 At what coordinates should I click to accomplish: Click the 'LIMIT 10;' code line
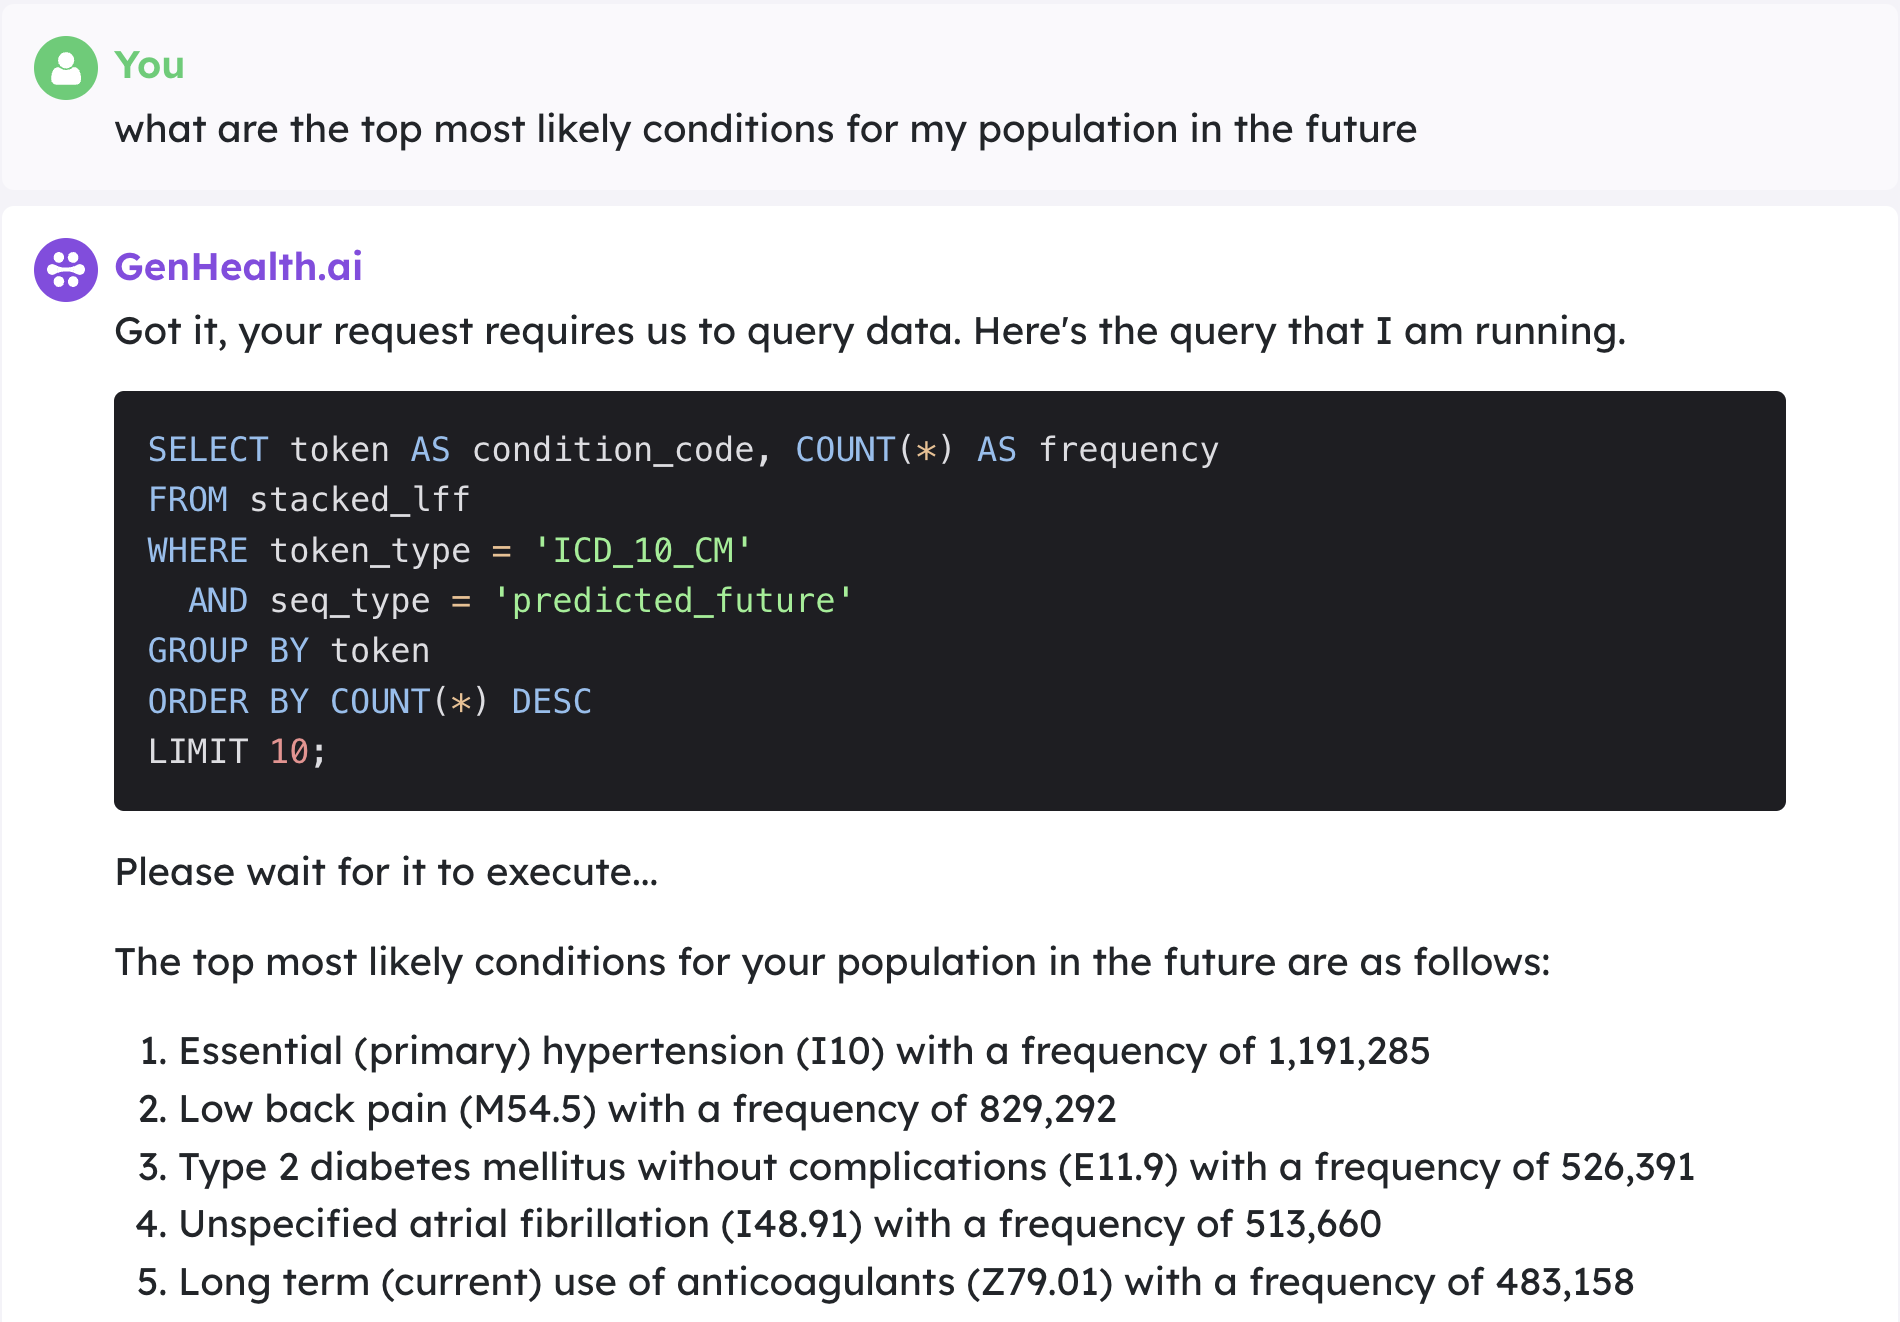pyautogui.click(x=237, y=752)
